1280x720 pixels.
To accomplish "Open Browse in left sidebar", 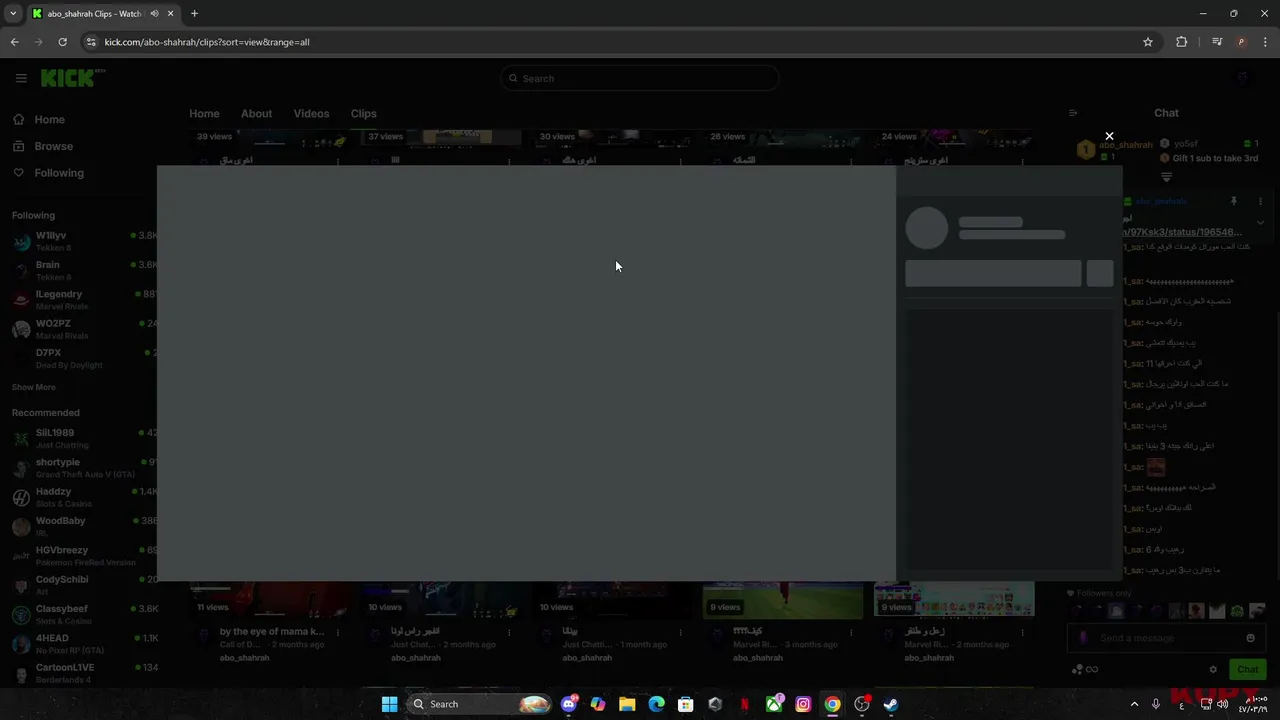I will (x=43, y=146).
